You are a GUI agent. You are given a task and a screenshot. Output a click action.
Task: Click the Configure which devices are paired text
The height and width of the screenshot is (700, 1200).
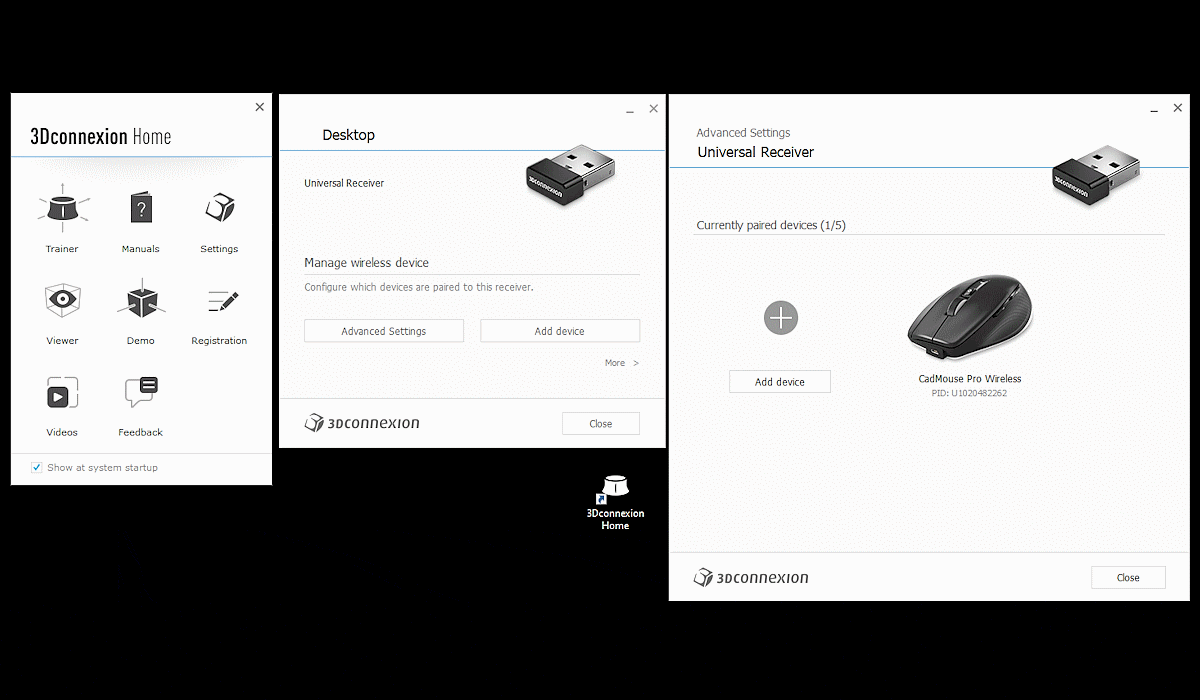419,287
